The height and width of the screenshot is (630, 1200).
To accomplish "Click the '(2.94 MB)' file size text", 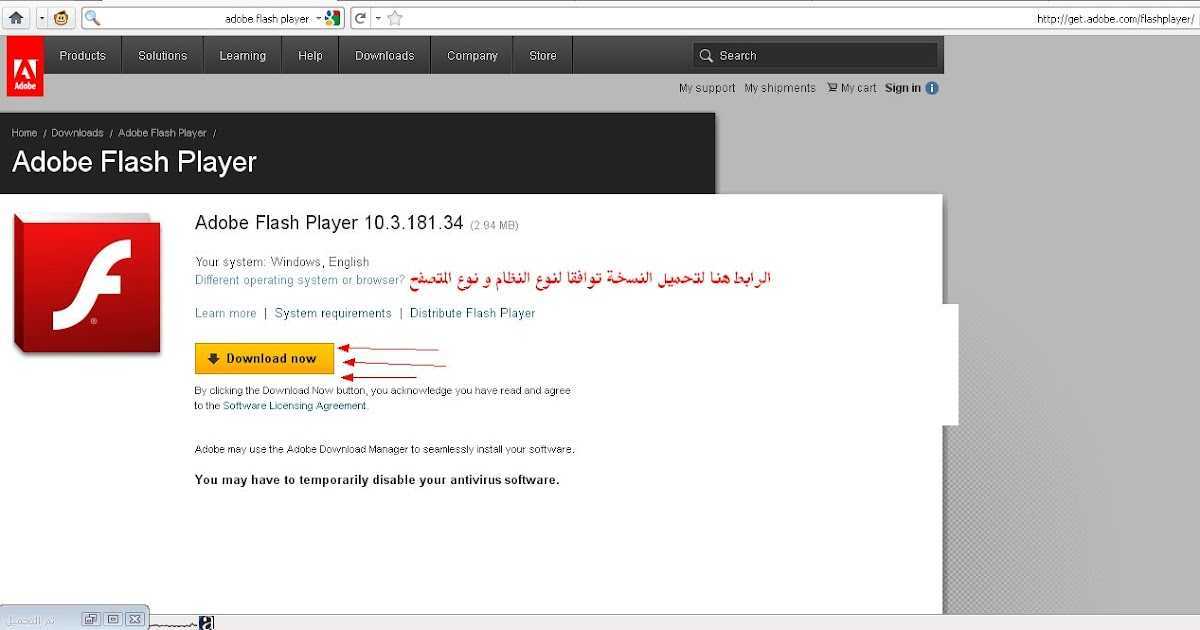I will point(494,225).
